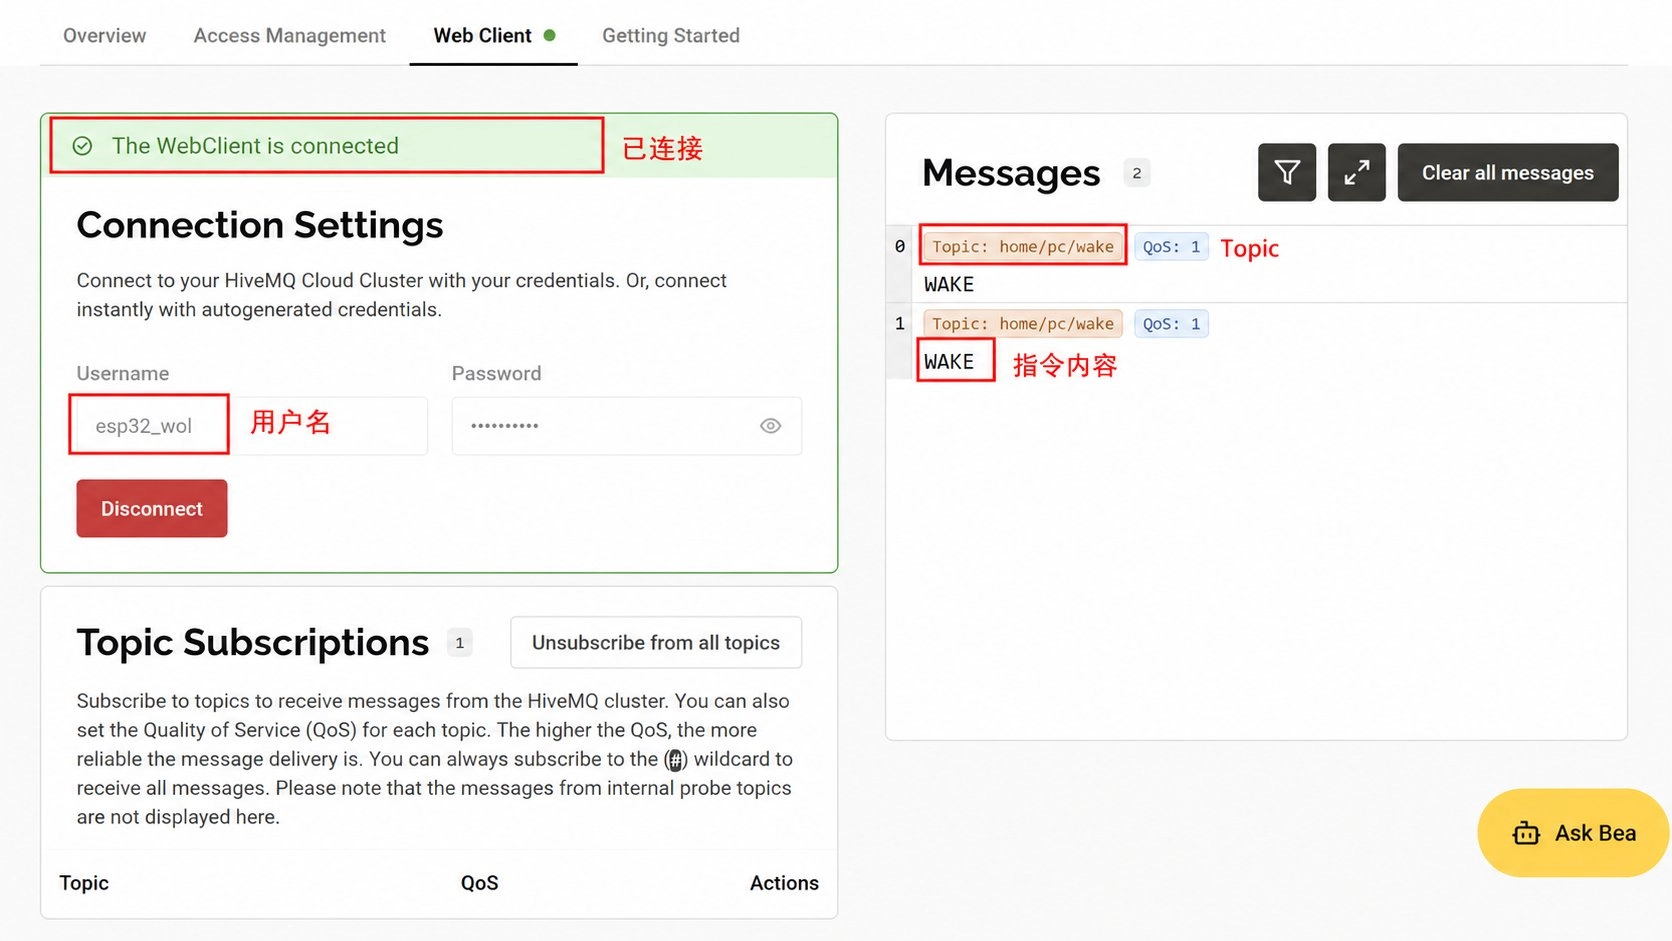
Task: Click 'The WebClient is connected' status text
Action: click(x=255, y=146)
